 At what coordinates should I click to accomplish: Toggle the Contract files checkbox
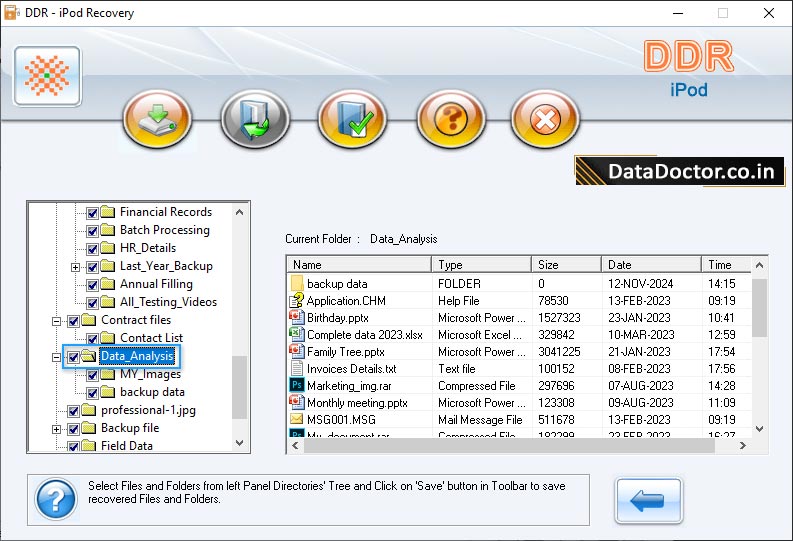coord(73,321)
